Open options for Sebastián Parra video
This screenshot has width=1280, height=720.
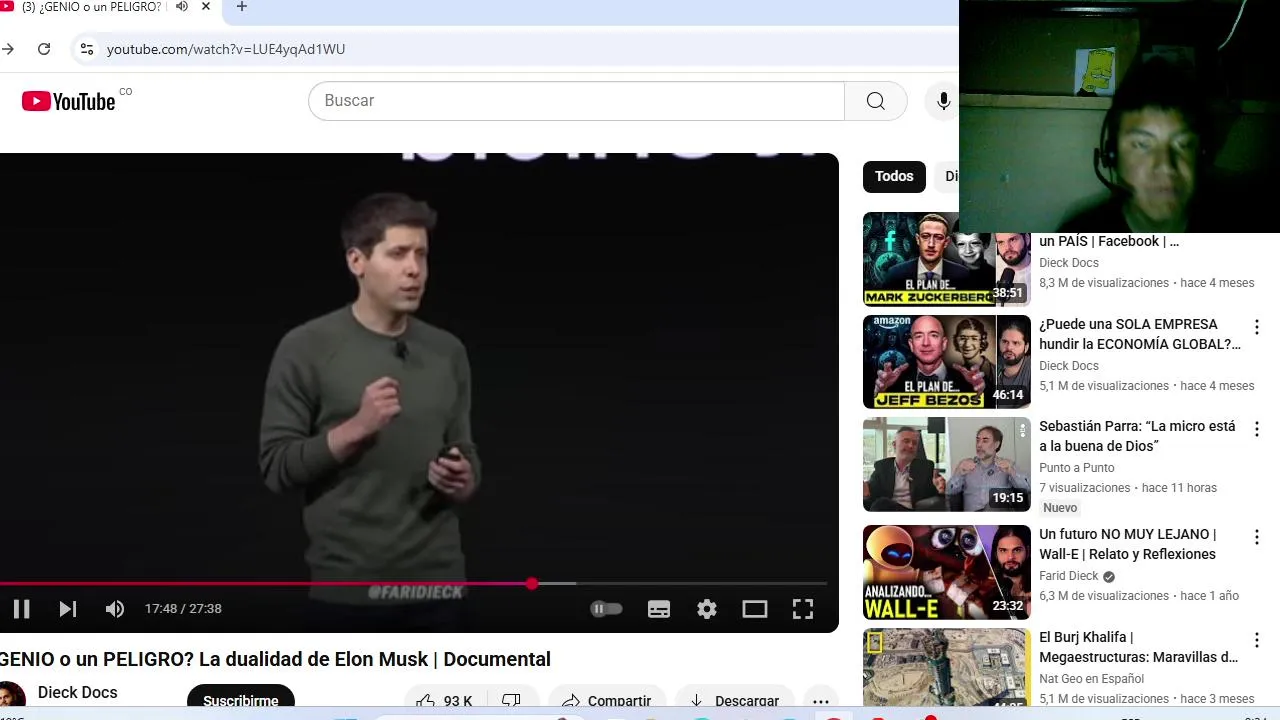[1257, 430]
